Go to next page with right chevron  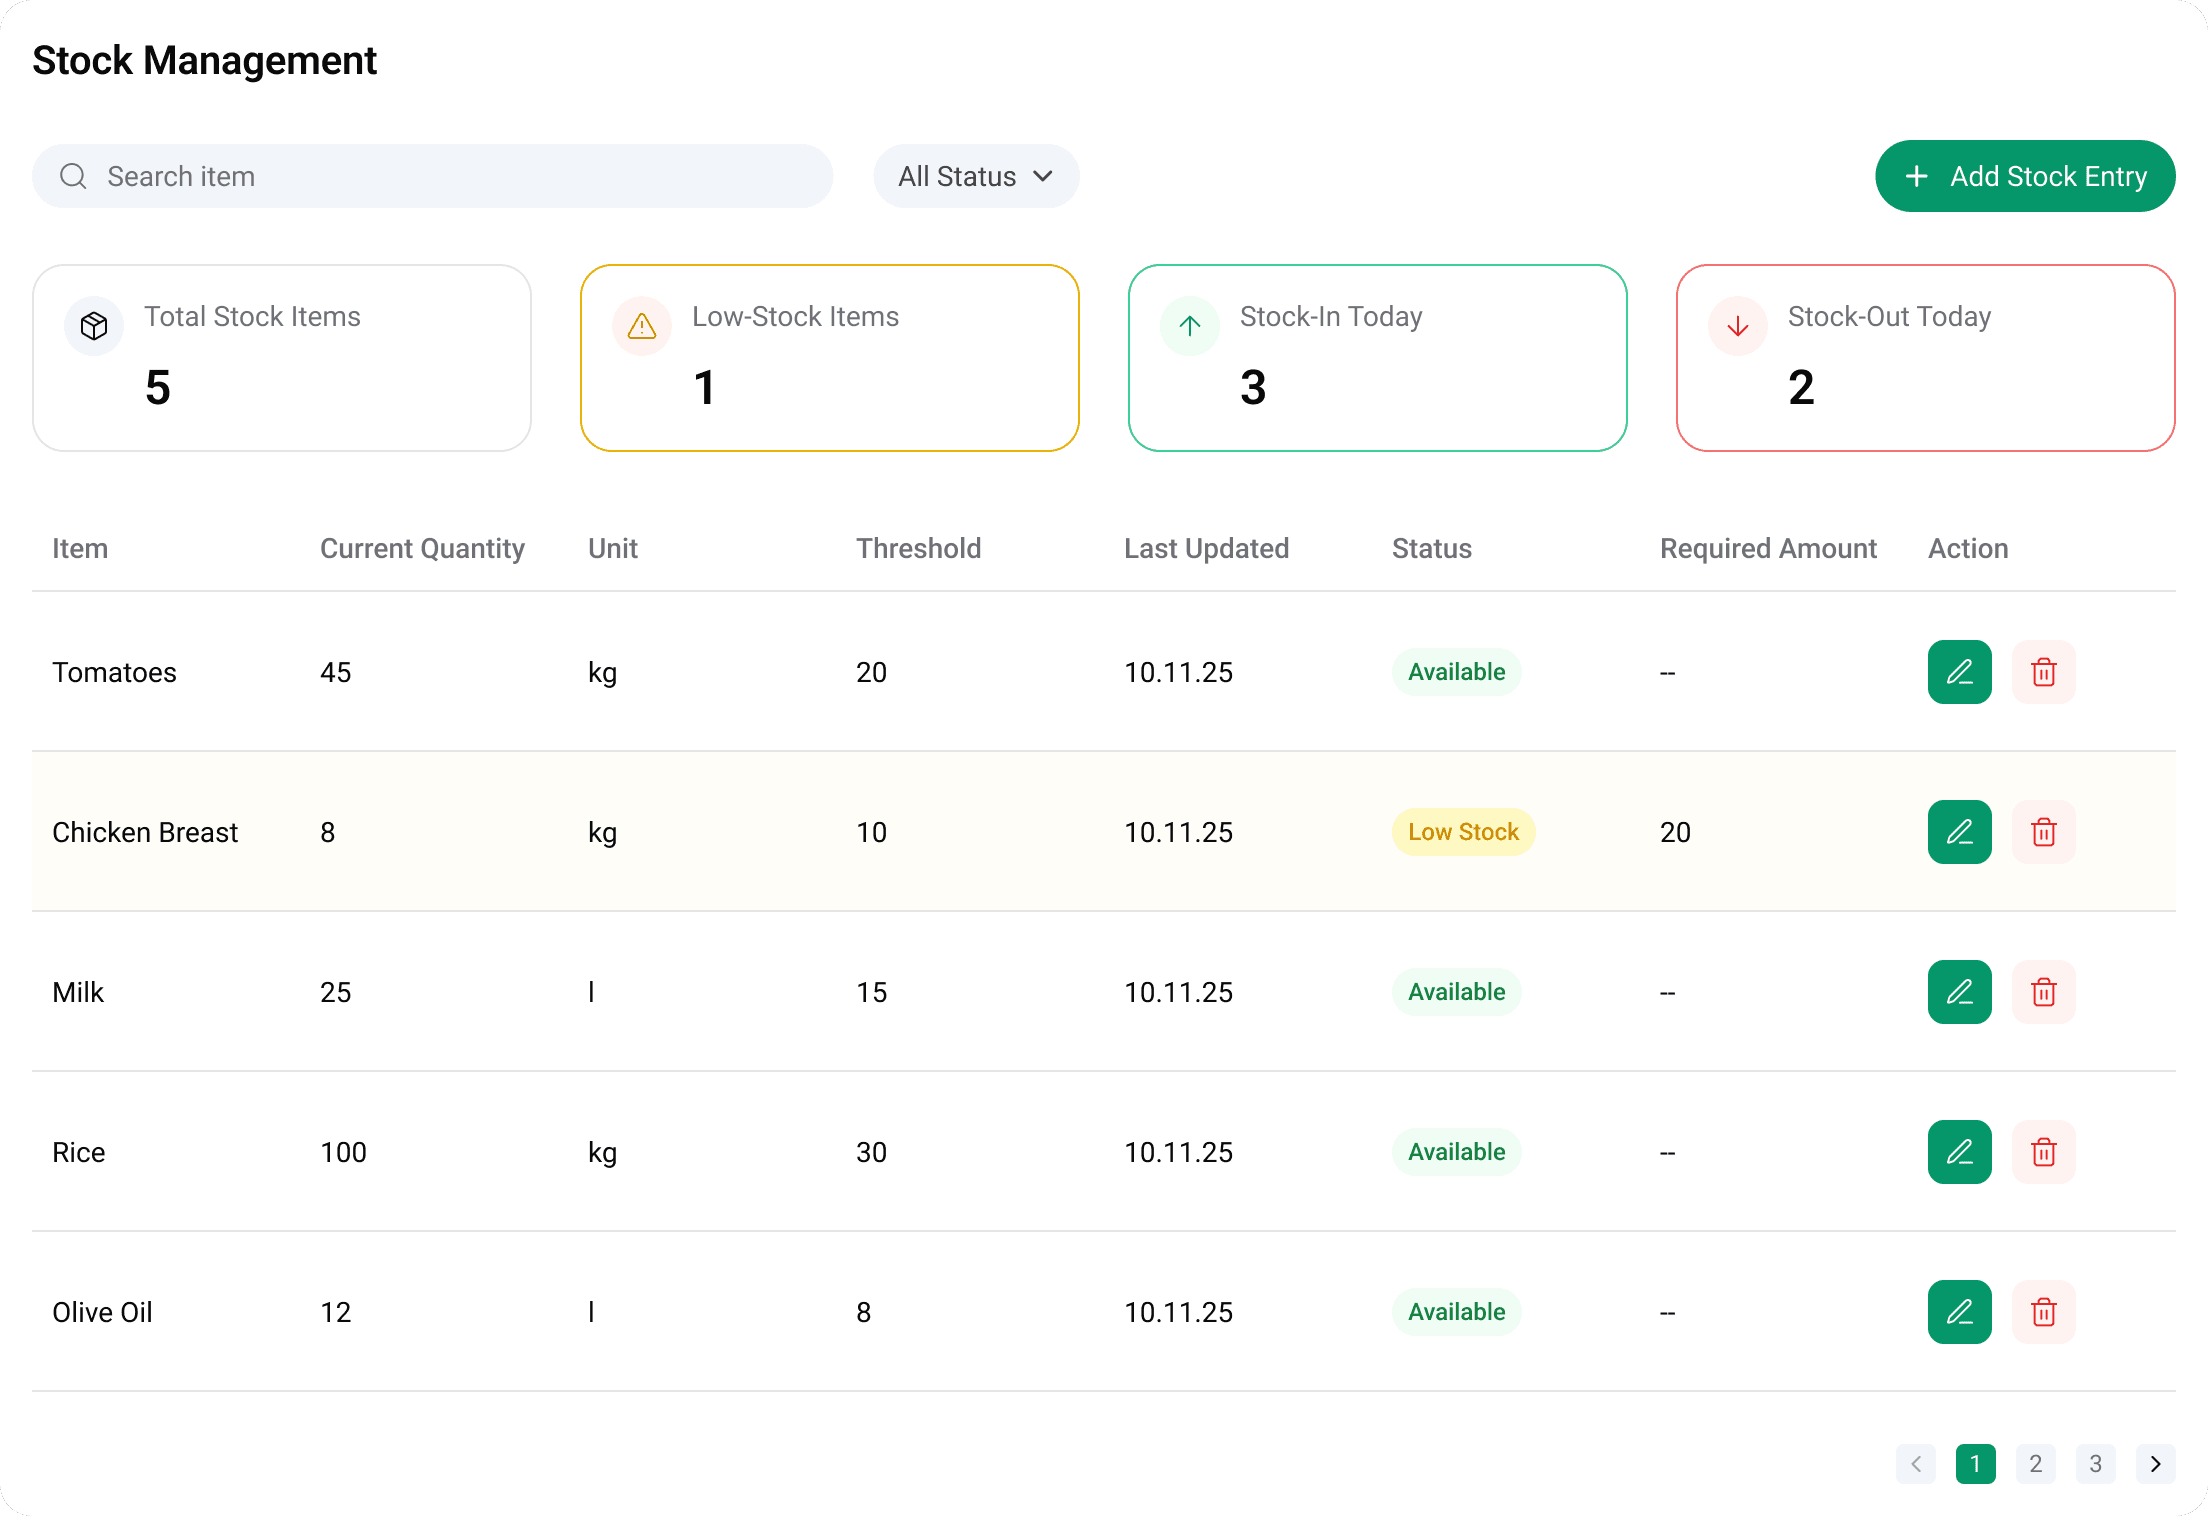[2155, 1464]
